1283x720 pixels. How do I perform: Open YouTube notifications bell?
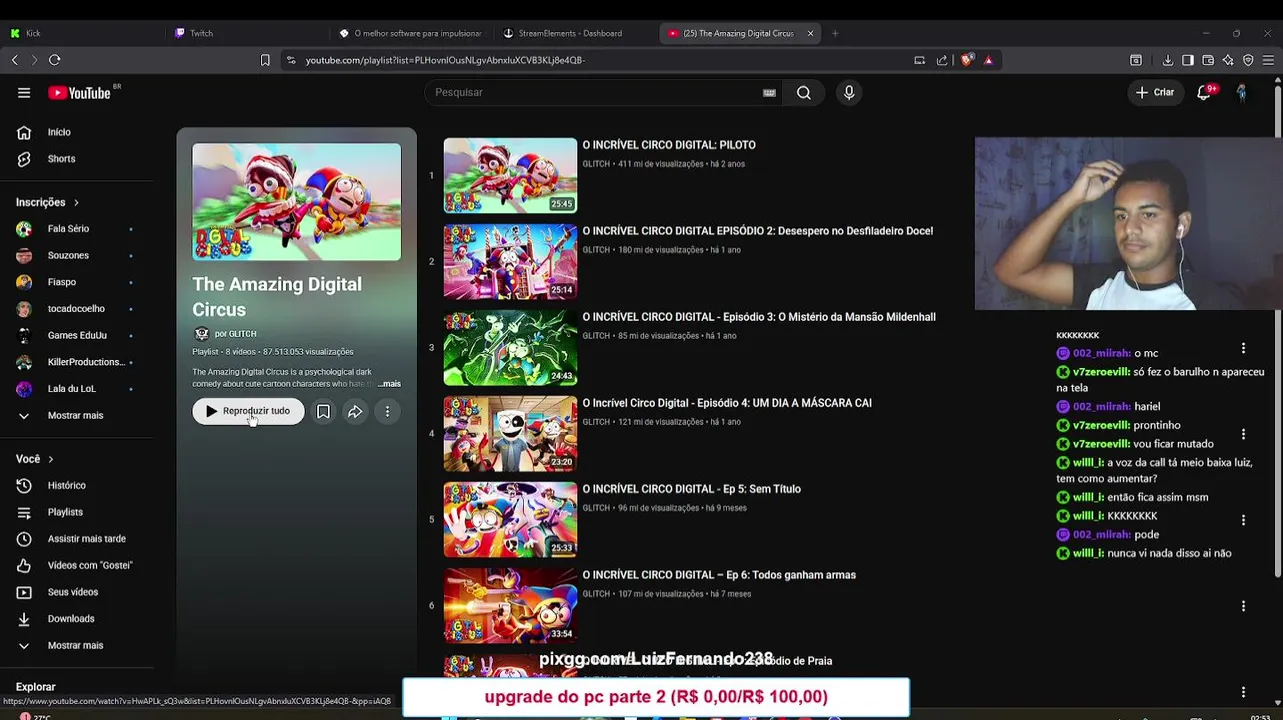point(1204,93)
